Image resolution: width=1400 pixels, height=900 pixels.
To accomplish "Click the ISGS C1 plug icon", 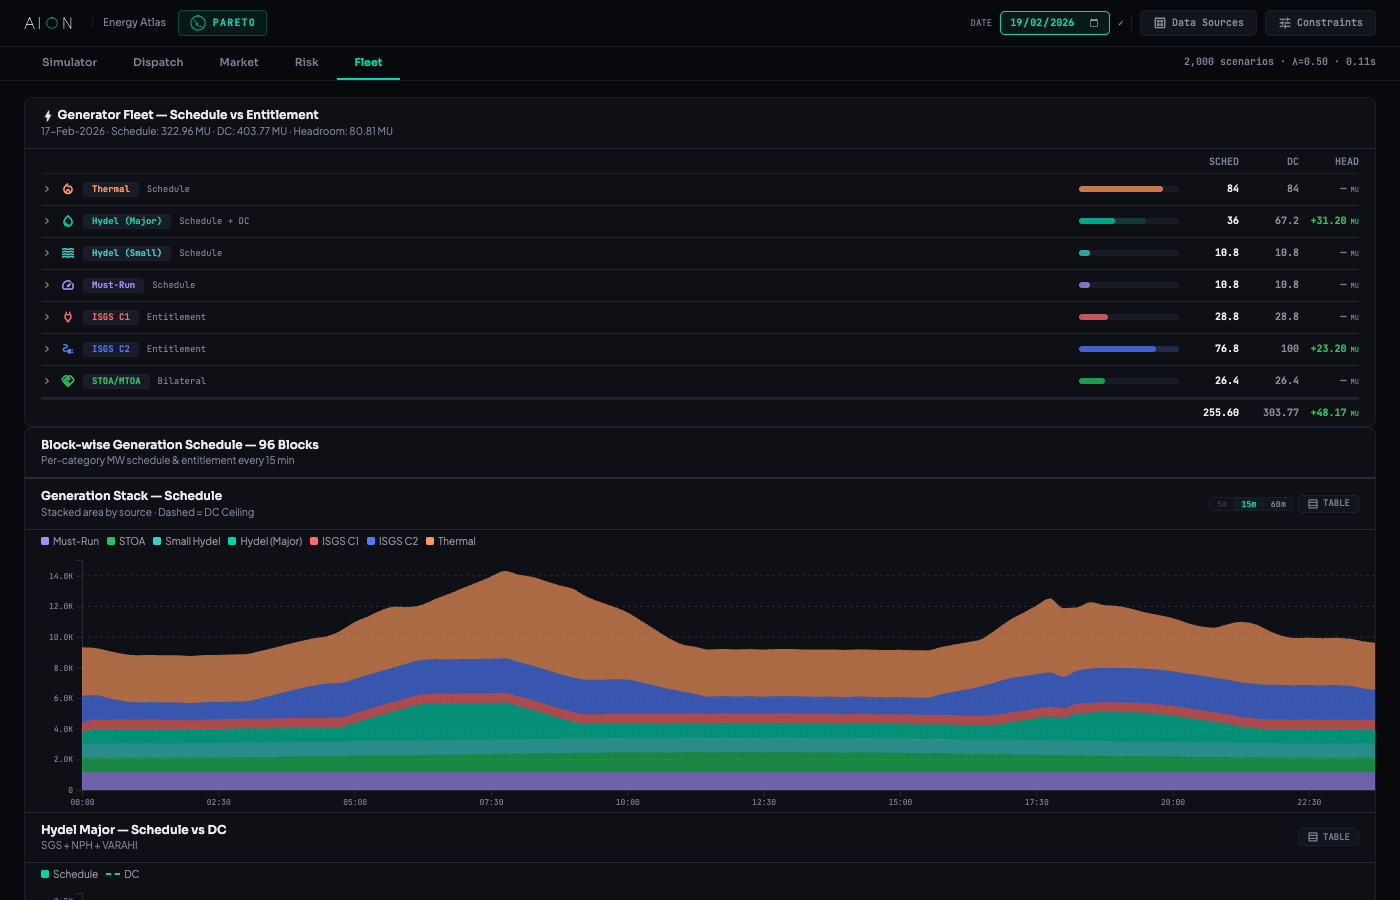I will point(66,316).
